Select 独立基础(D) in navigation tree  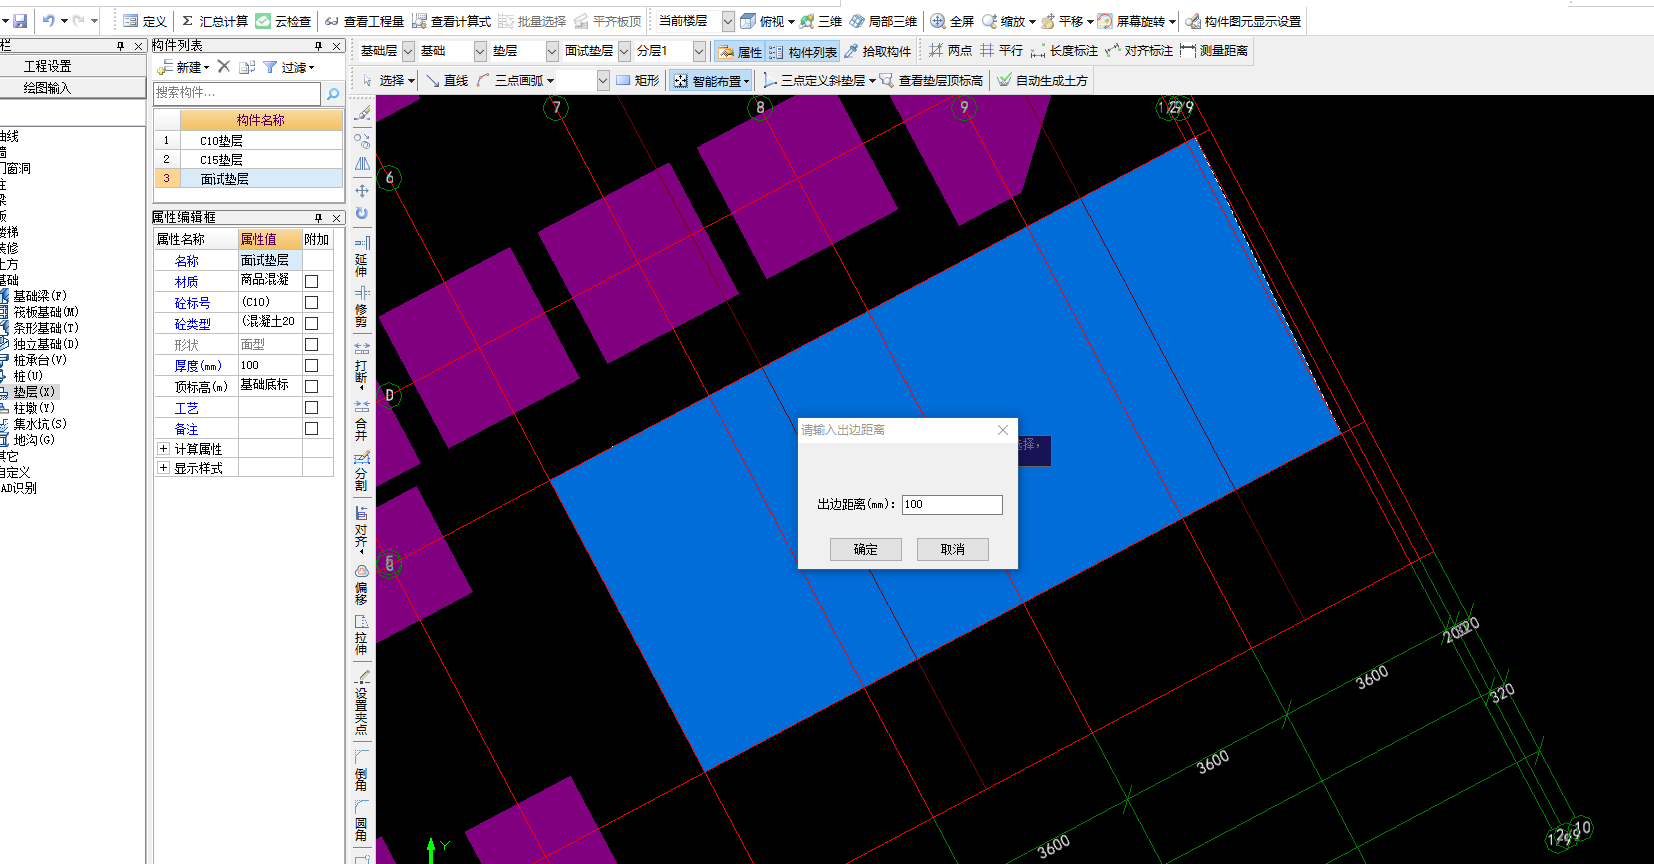tap(46, 344)
